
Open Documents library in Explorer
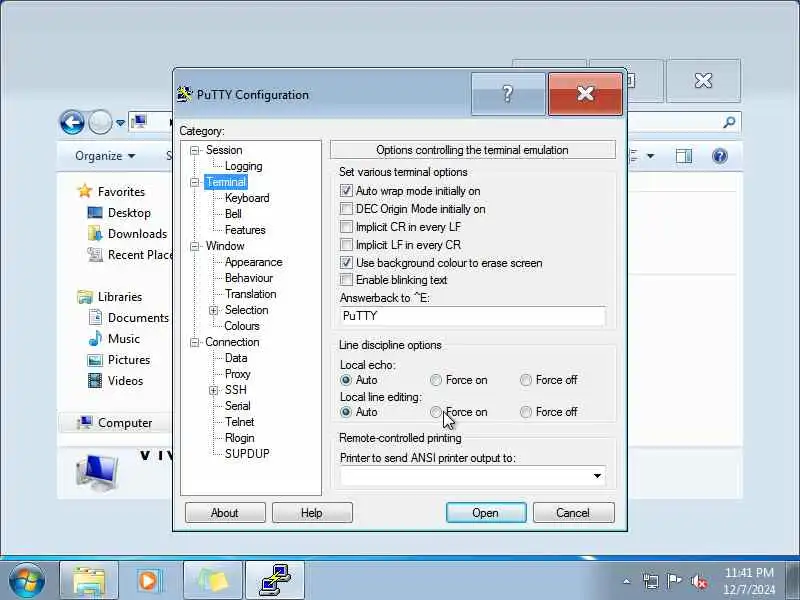coord(138,317)
